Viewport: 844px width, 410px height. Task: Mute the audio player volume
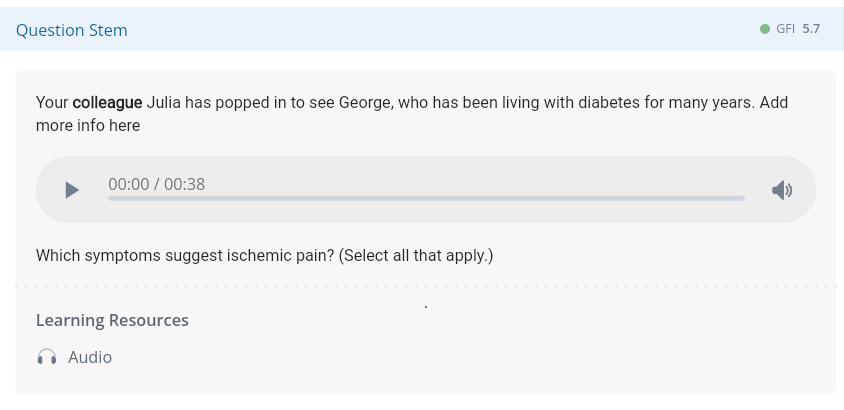(x=782, y=190)
